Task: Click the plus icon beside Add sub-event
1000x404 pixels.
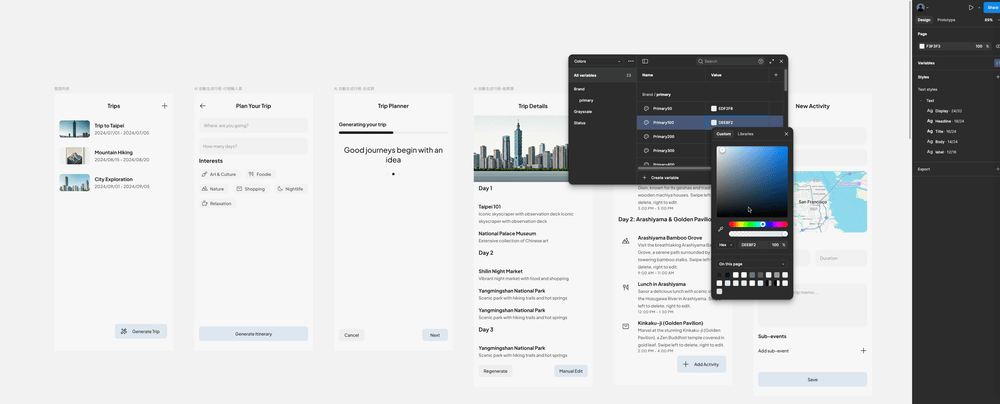Action: (x=864, y=350)
